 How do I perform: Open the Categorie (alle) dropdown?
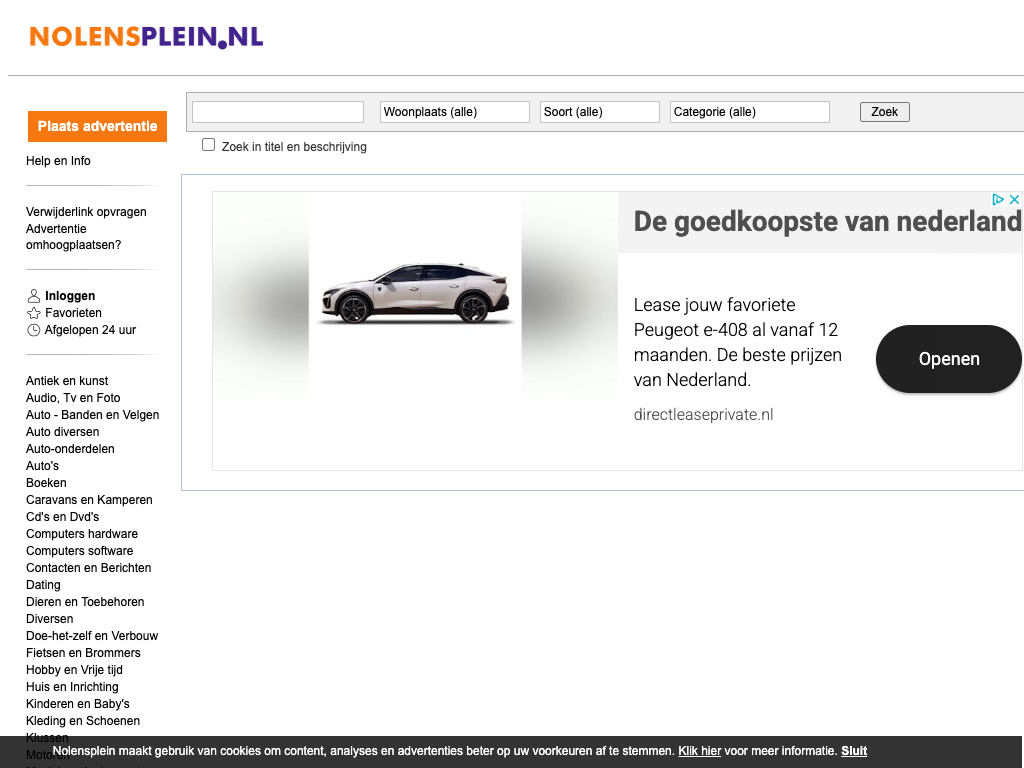tap(749, 112)
